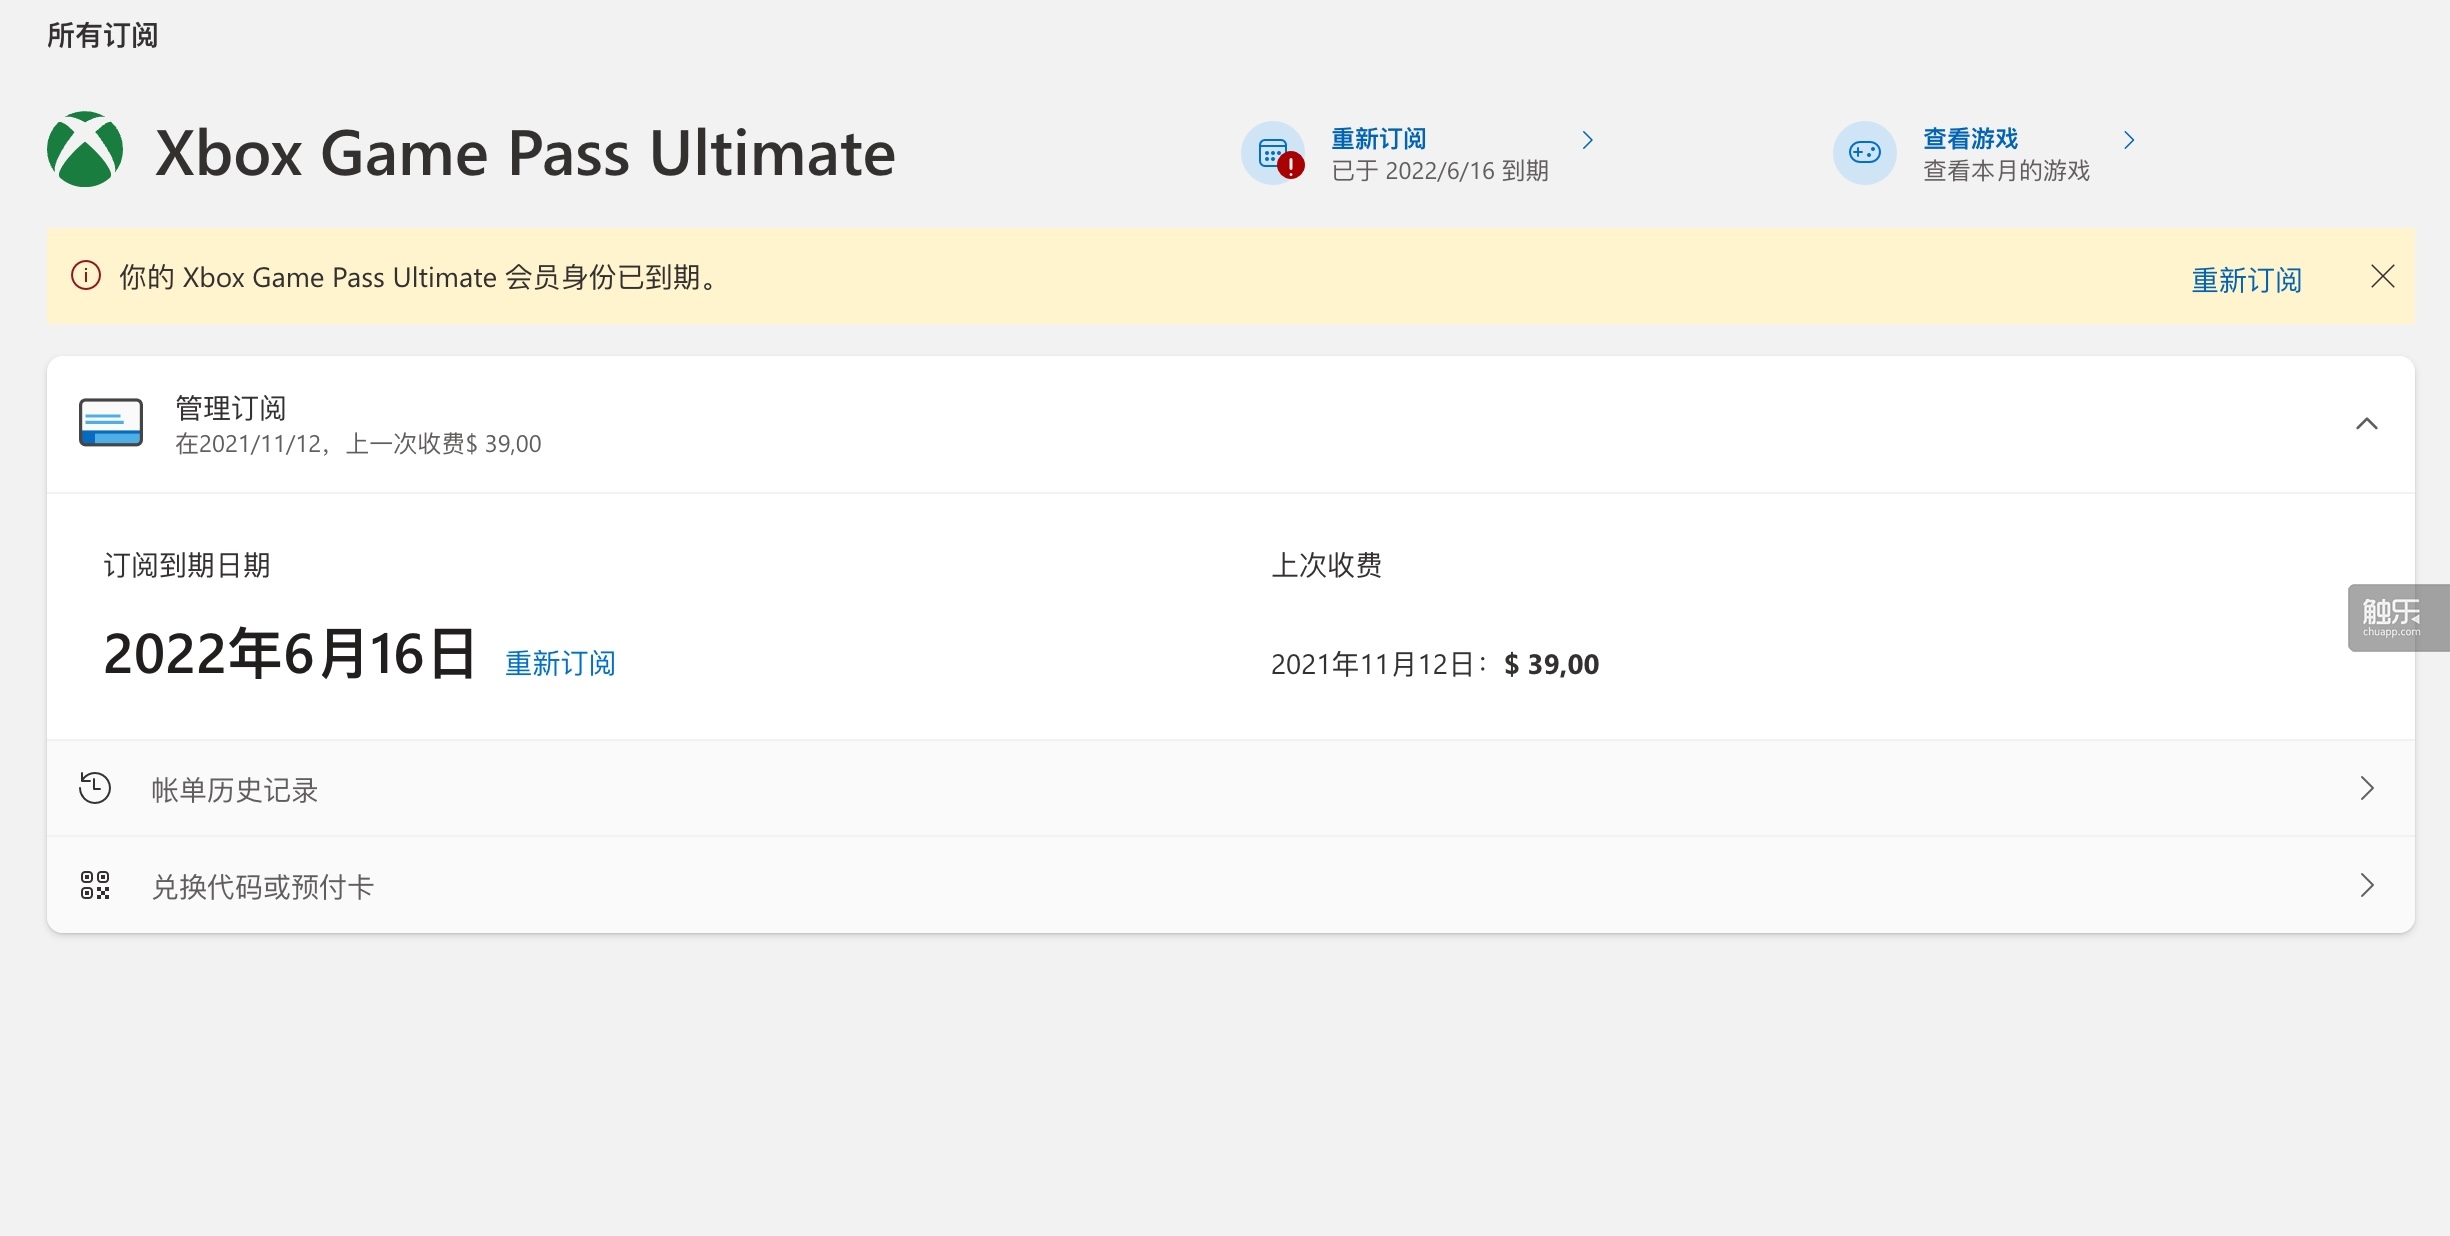
Task: Open the 查看游戏 link
Action: click(x=1970, y=138)
